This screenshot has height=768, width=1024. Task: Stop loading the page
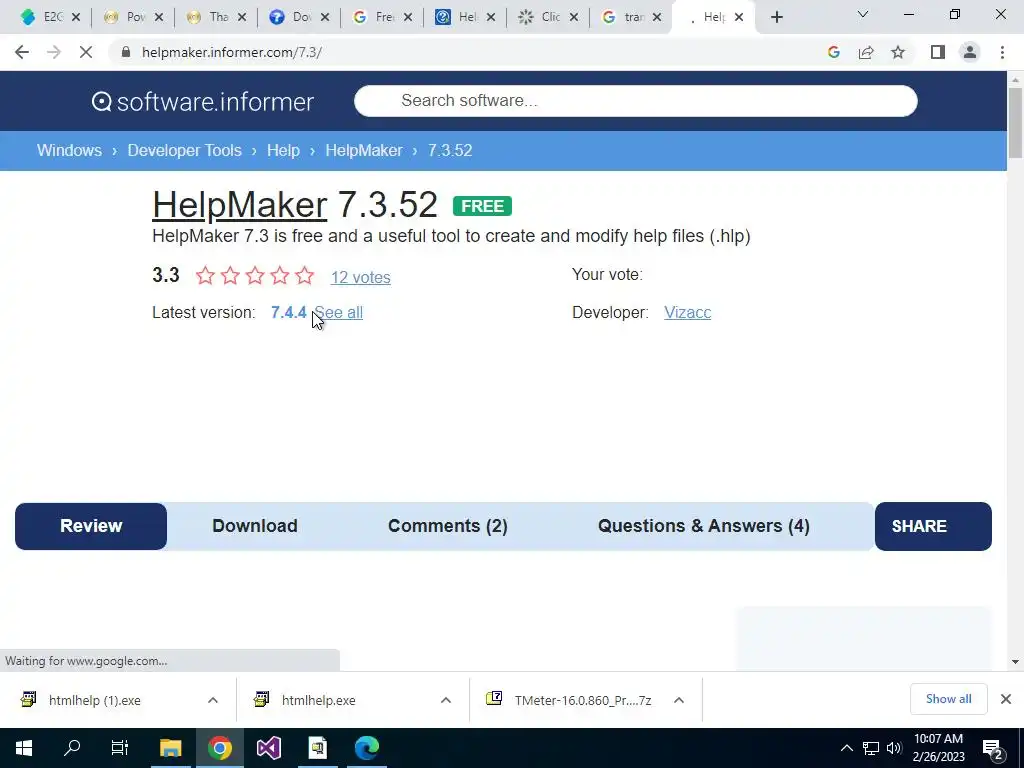[86, 52]
